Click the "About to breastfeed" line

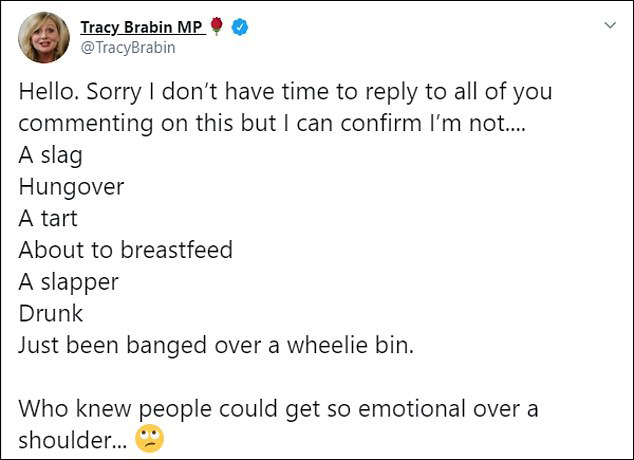(125, 250)
